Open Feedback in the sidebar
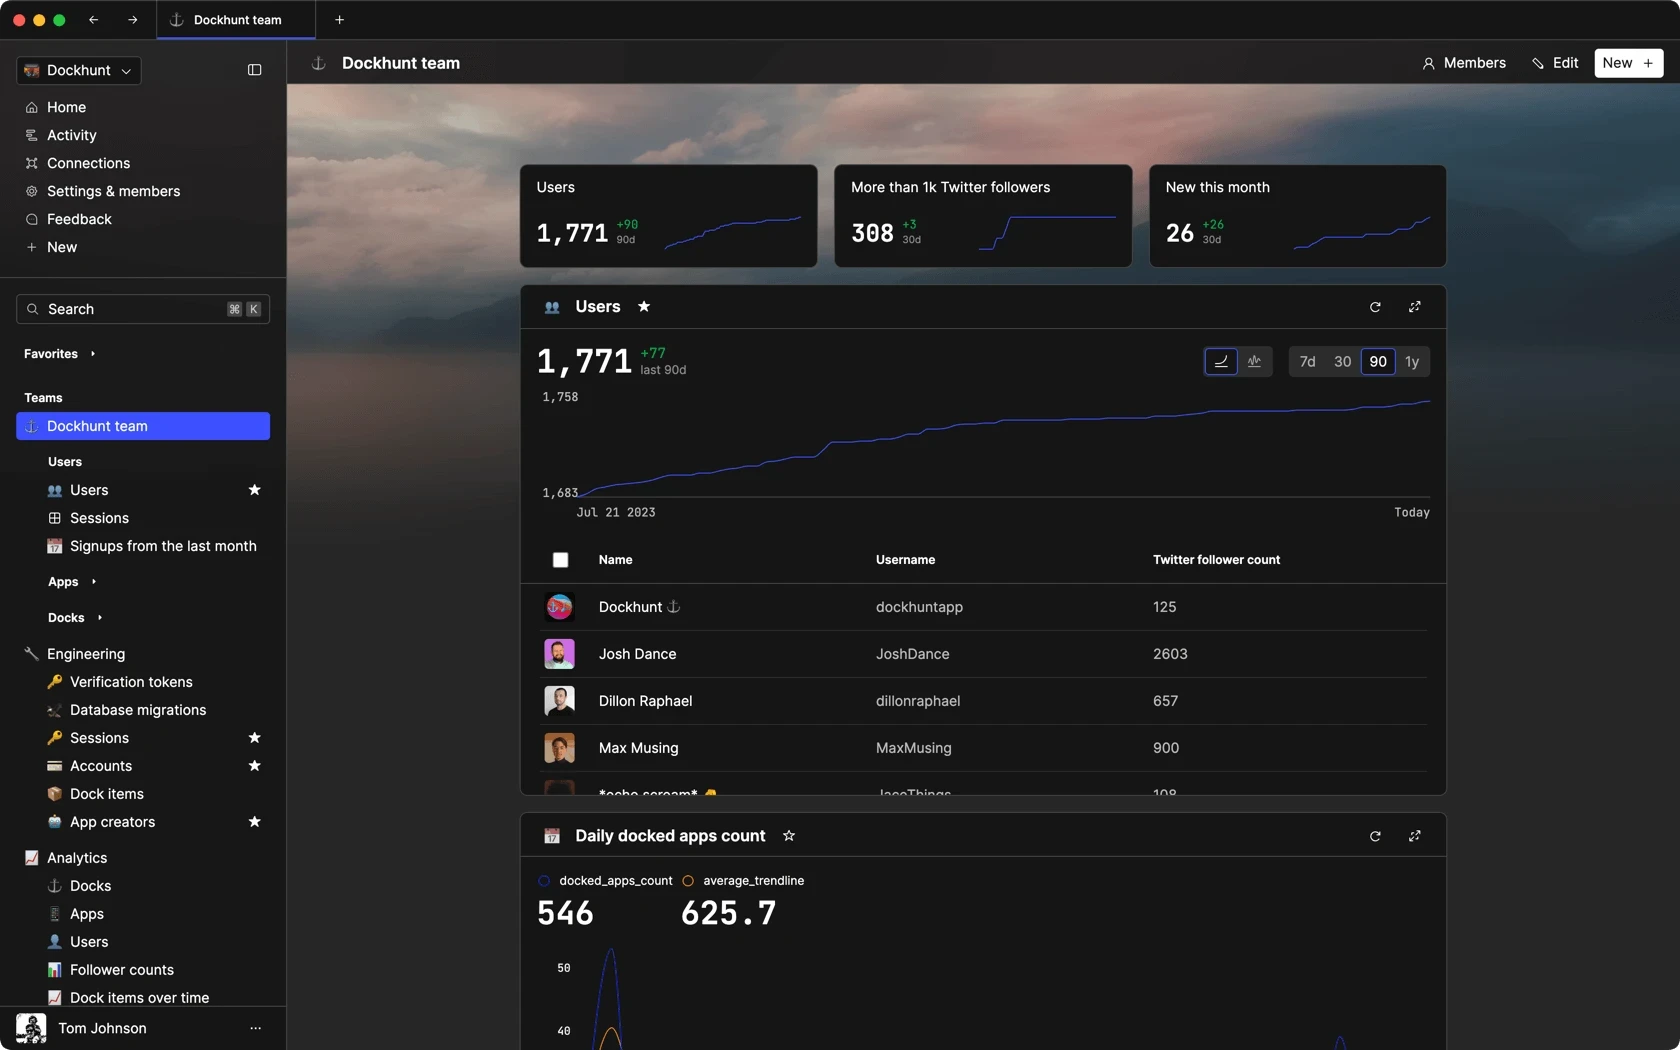Image resolution: width=1680 pixels, height=1050 pixels. (79, 219)
